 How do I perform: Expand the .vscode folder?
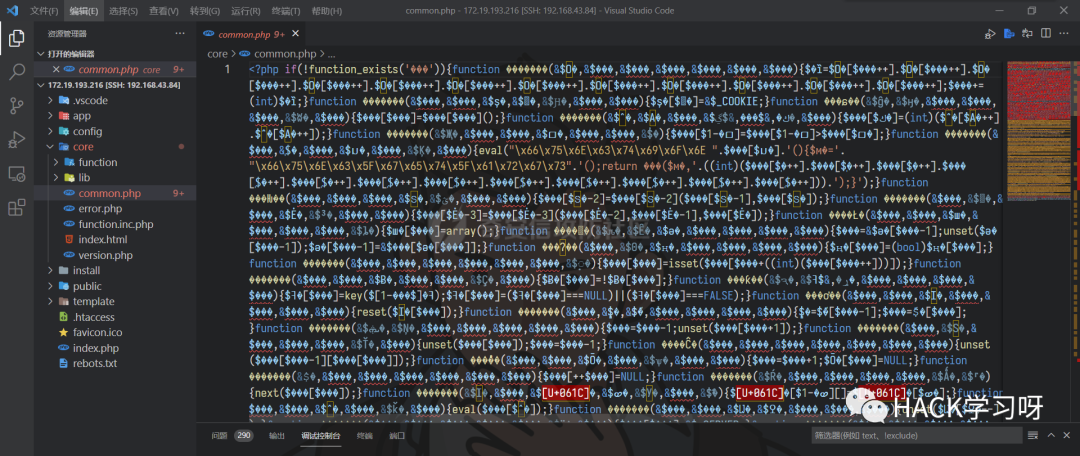point(90,101)
